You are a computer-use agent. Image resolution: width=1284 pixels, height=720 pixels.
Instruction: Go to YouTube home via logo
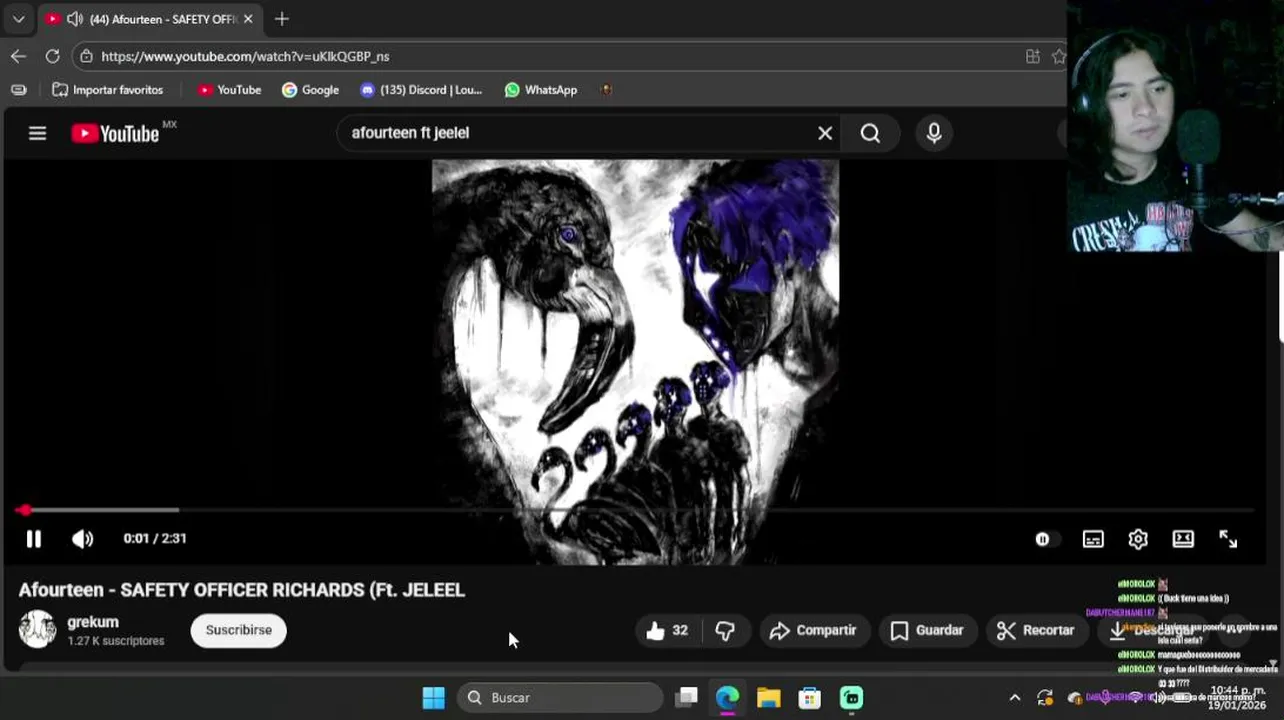pos(115,133)
